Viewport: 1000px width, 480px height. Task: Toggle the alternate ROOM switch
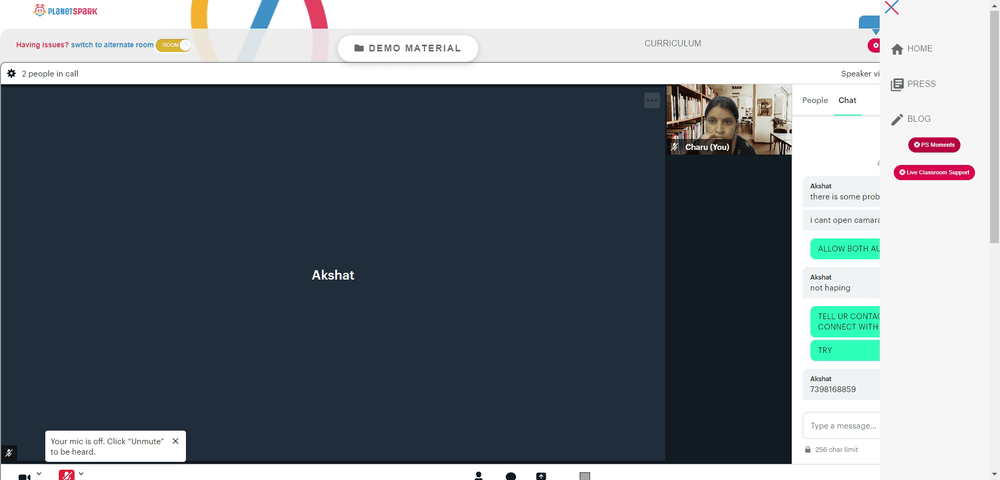coord(173,45)
